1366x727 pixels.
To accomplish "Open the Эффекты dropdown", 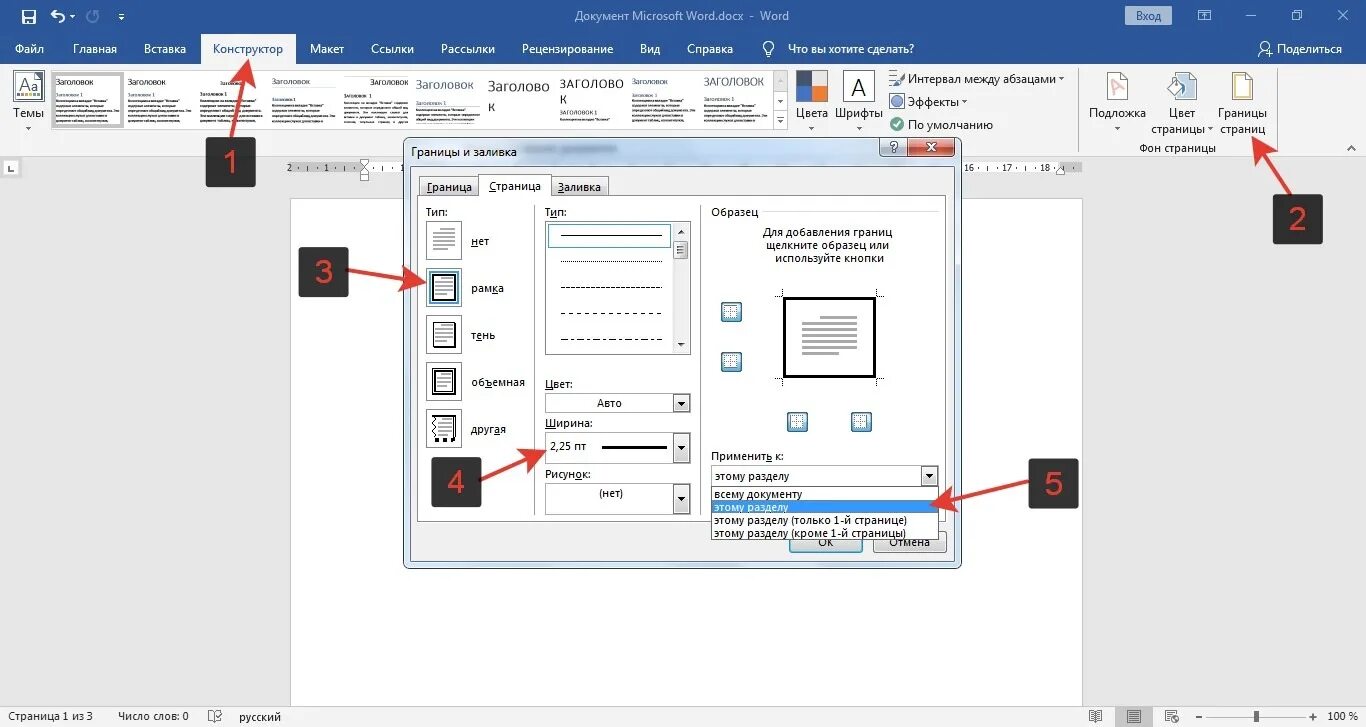I will tap(929, 102).
